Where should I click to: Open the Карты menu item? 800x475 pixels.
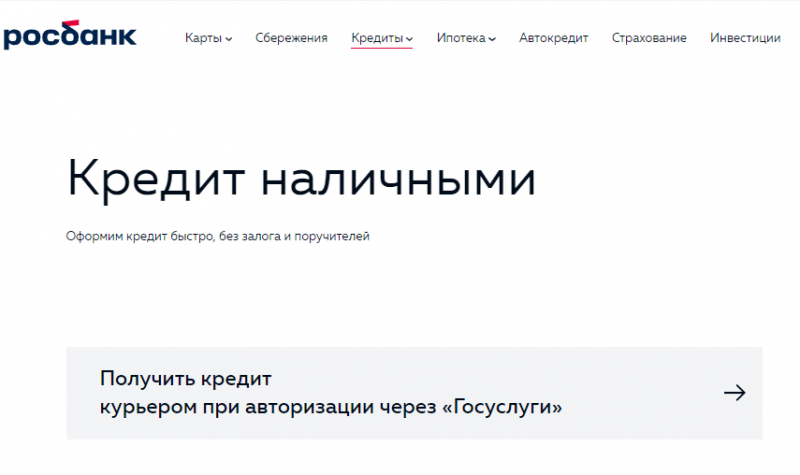click(x=204, y=38)
